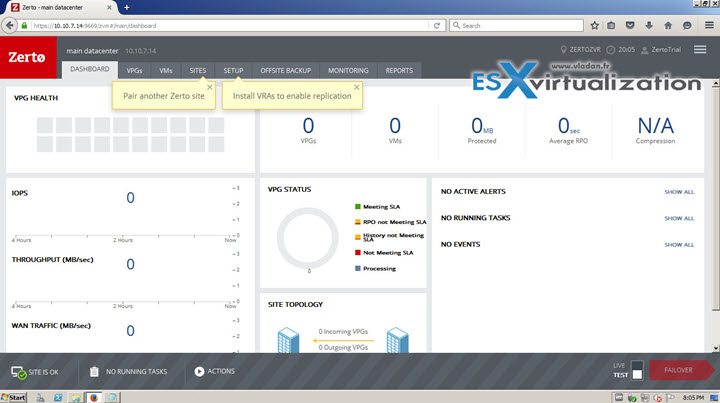Reload the page with refresh icon

(x=437, y=26)
